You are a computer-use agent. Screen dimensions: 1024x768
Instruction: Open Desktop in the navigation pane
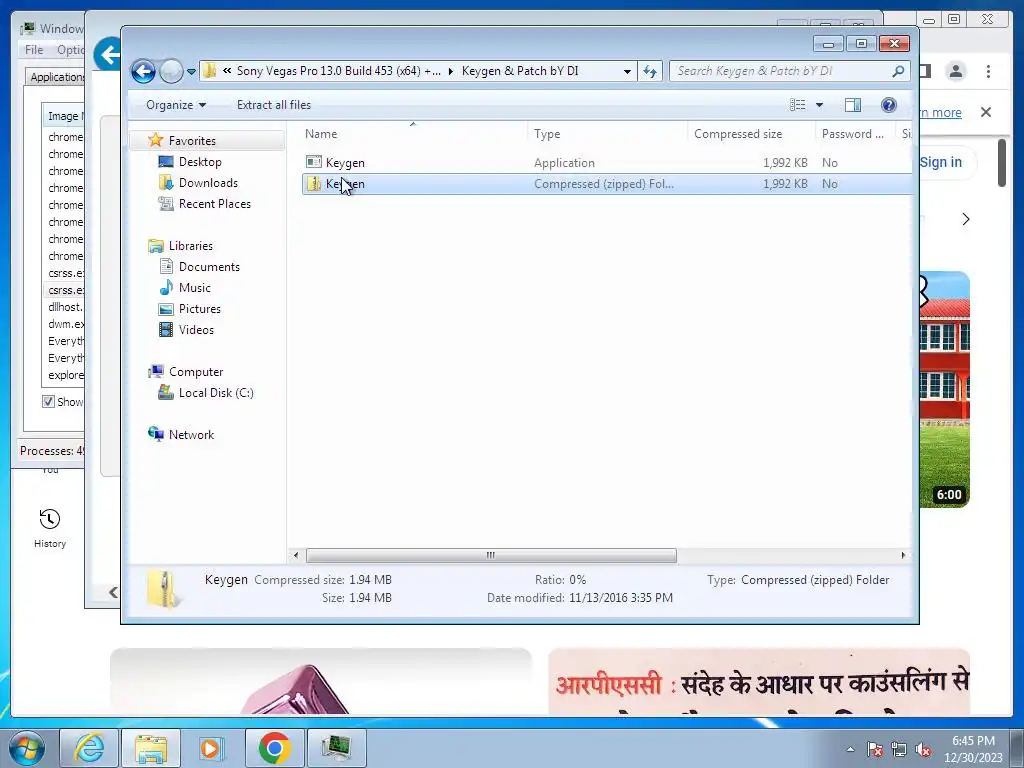pyautogui.click(x=200, y=162)
